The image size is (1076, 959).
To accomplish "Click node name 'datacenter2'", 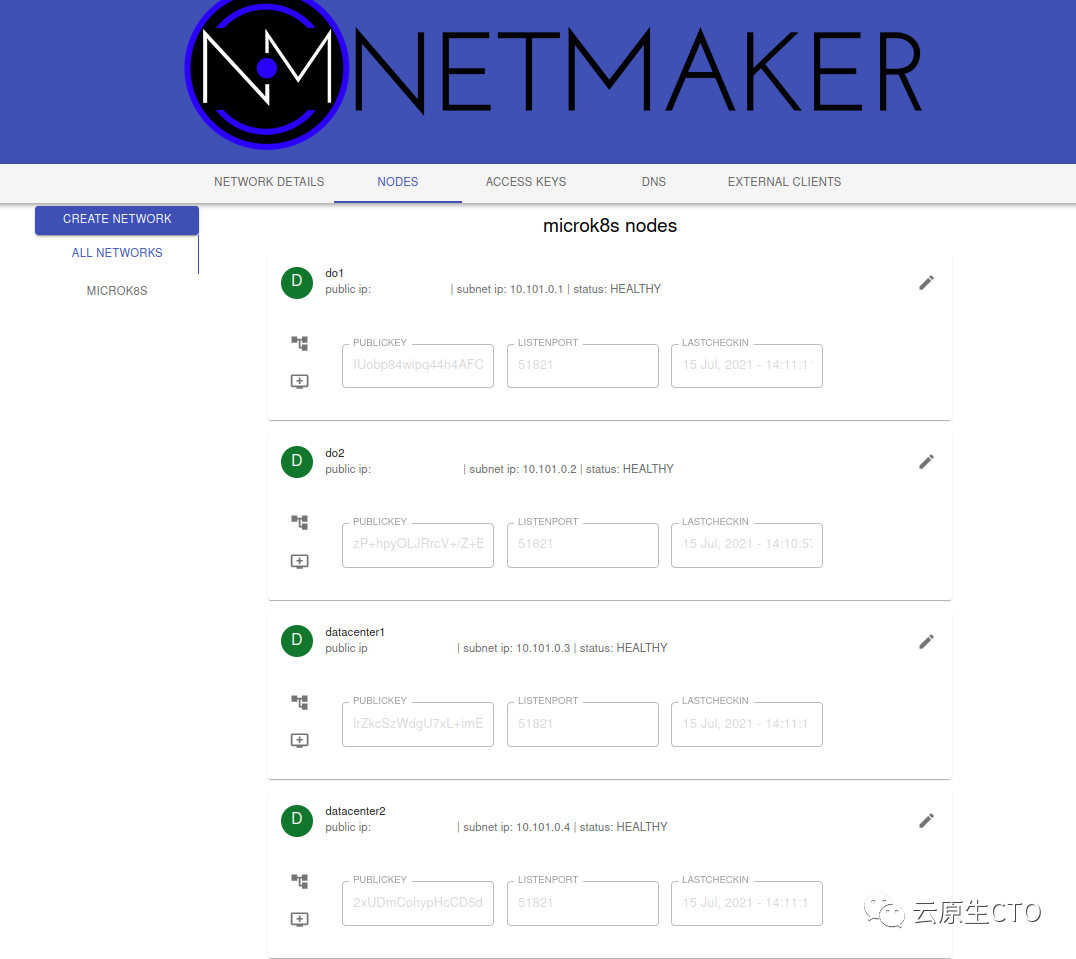I will [x=355, y=811].
